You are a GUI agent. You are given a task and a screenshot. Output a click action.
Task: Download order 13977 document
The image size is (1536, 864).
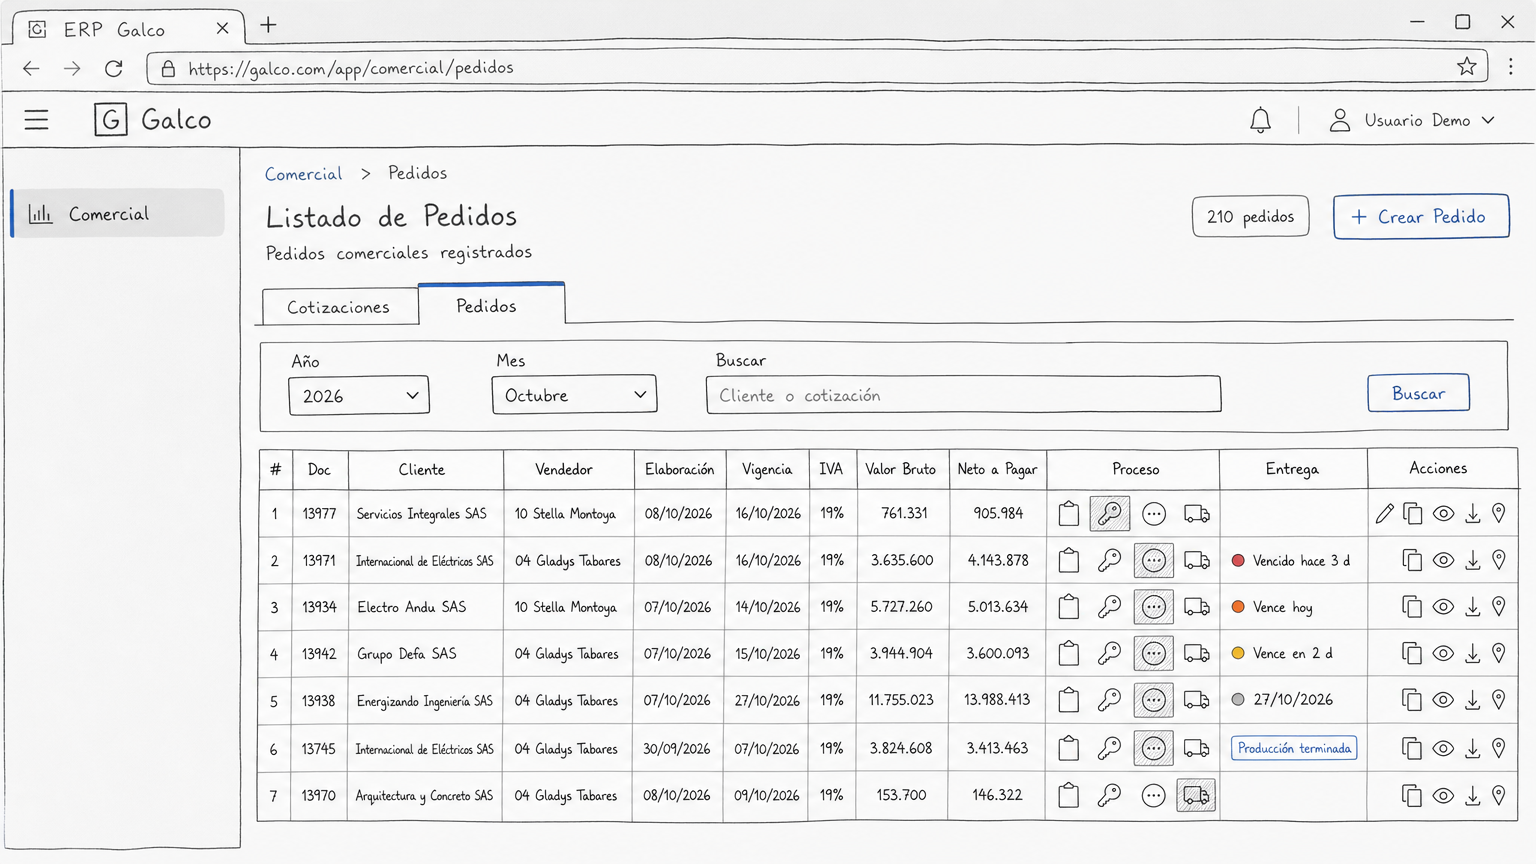point(1472,514)
